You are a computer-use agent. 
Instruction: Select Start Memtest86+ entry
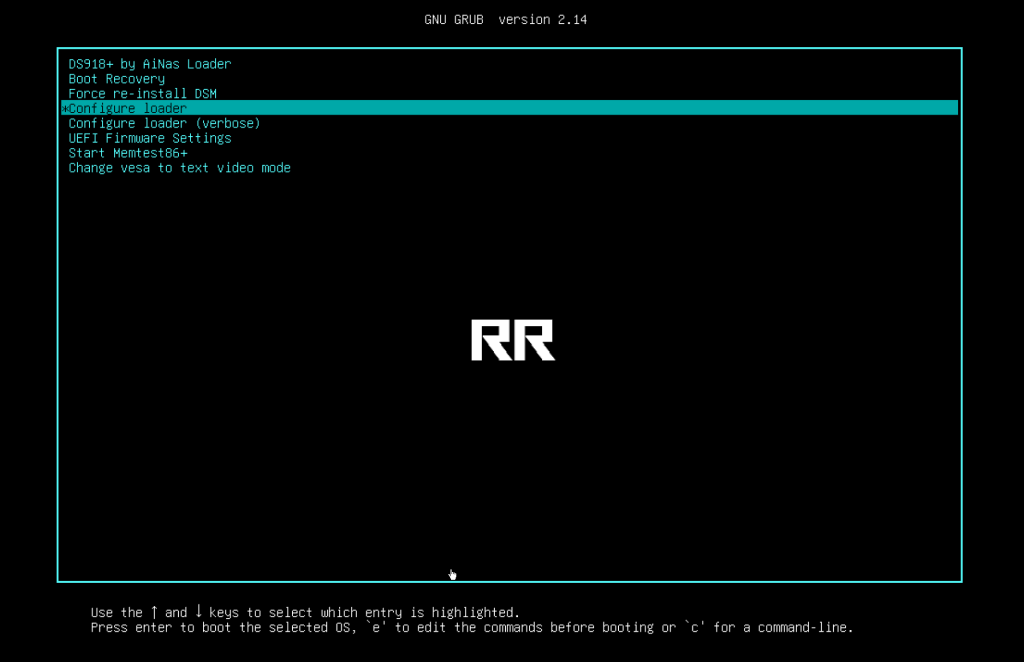(128, 153)
